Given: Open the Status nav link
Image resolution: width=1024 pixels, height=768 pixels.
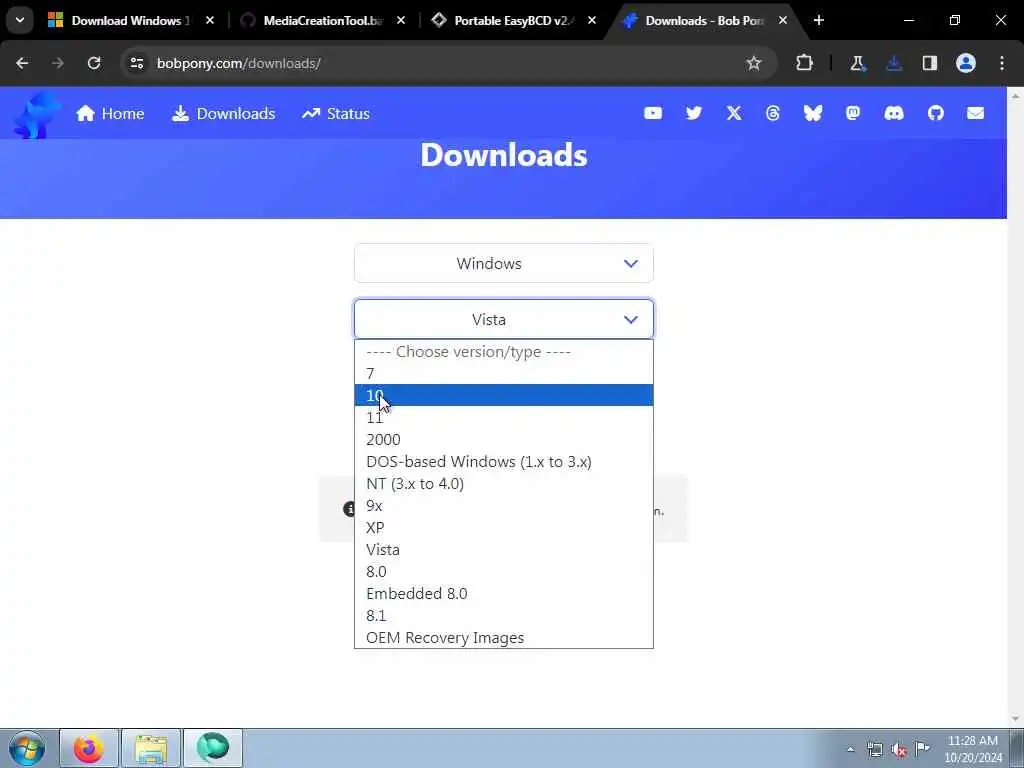Looking at the screenshot, I should tap(336, 114).
